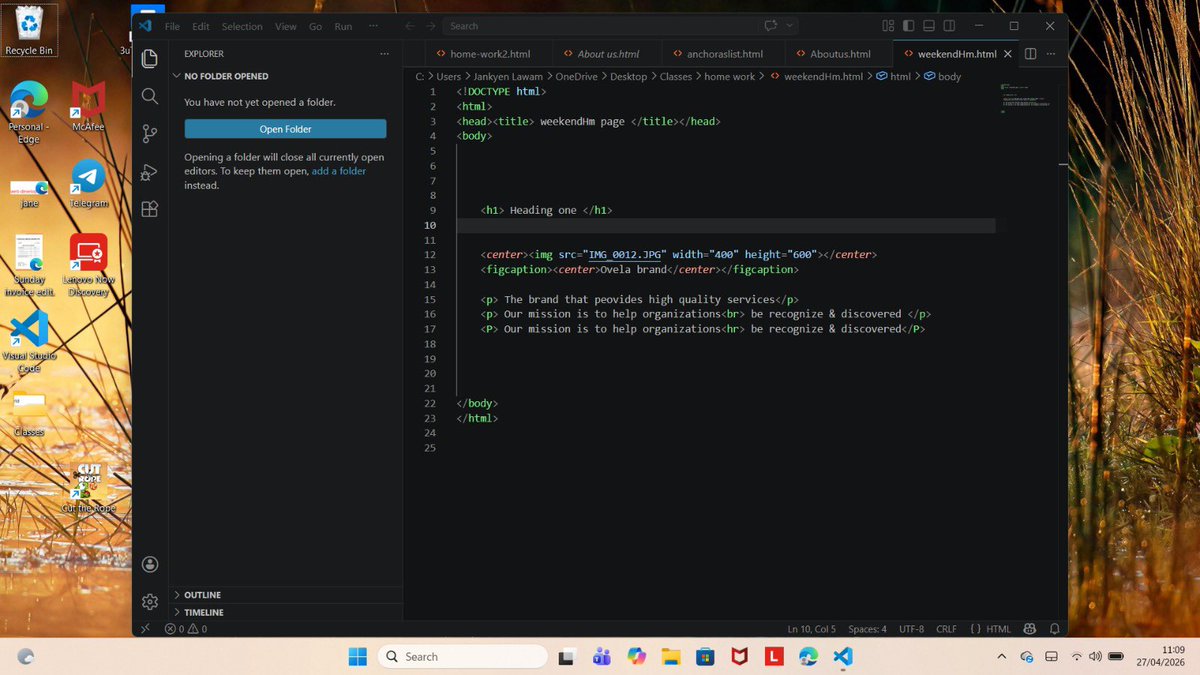1200x675 pixels.
Task: Open the Run and Debug view
Action: click(x=150, y=172)
